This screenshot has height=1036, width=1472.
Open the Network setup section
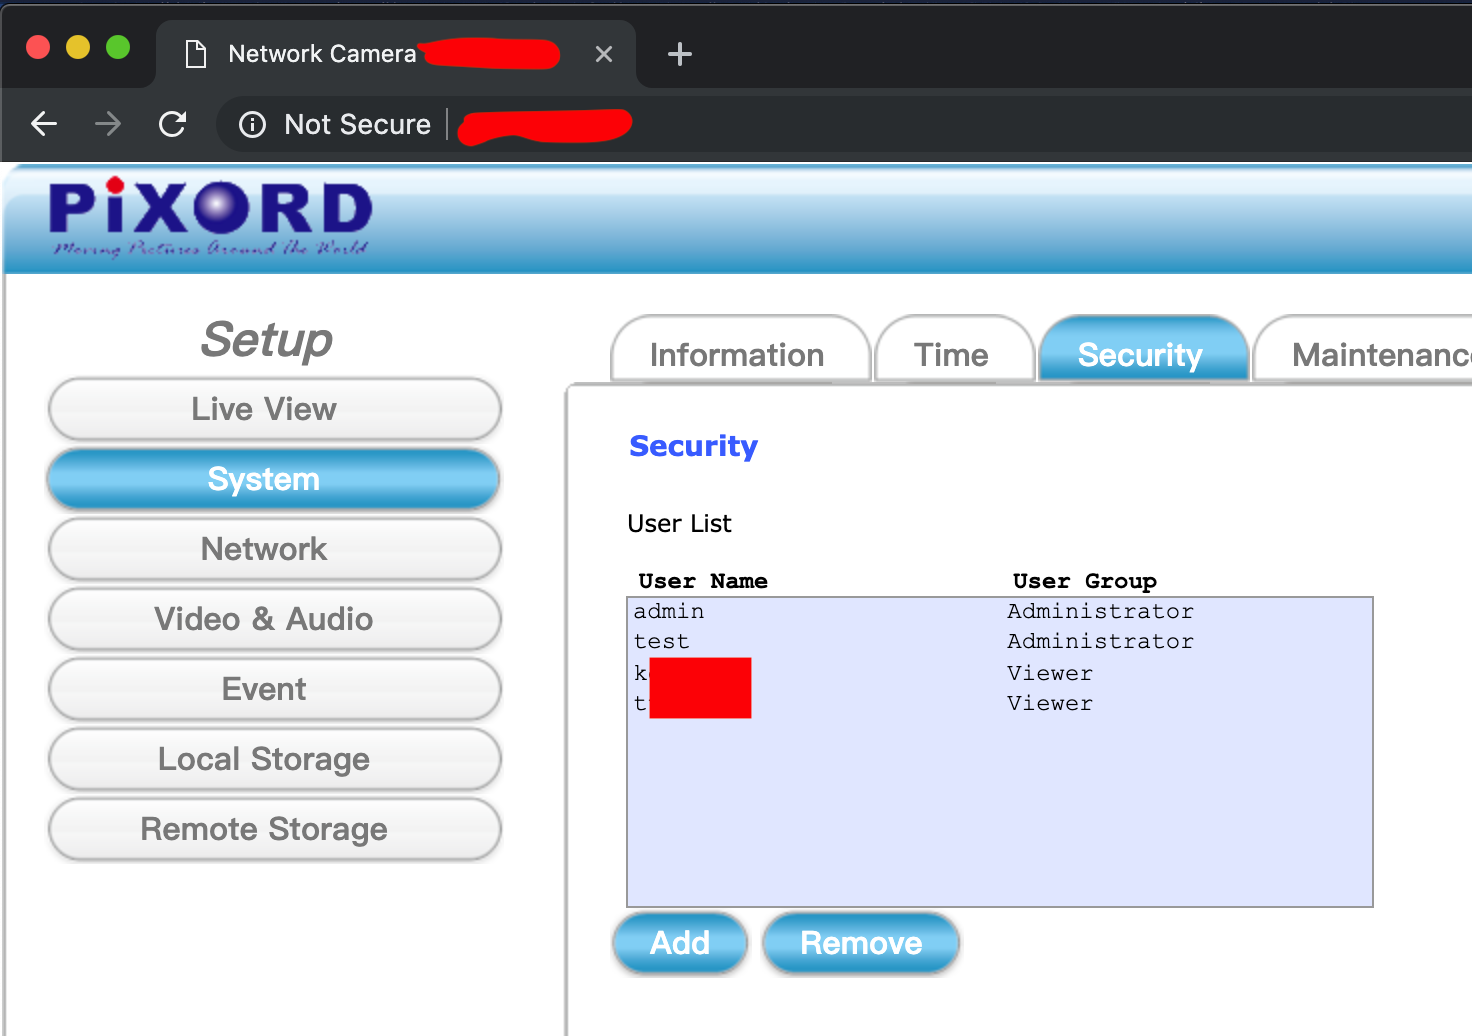274,549
